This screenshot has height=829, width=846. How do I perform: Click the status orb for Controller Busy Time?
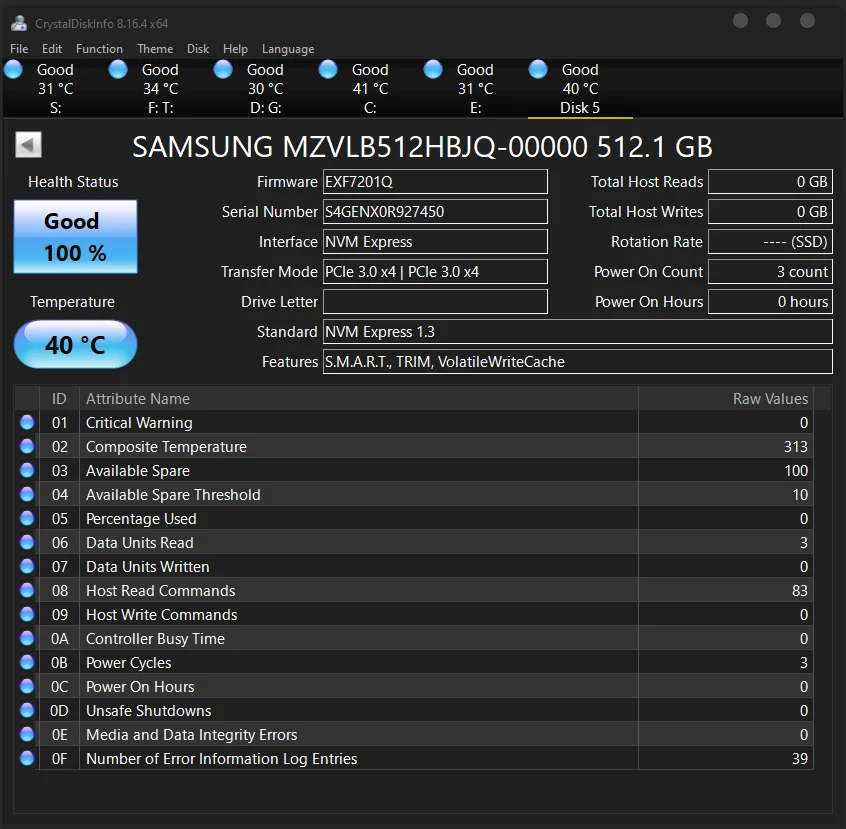click(27, 638)
